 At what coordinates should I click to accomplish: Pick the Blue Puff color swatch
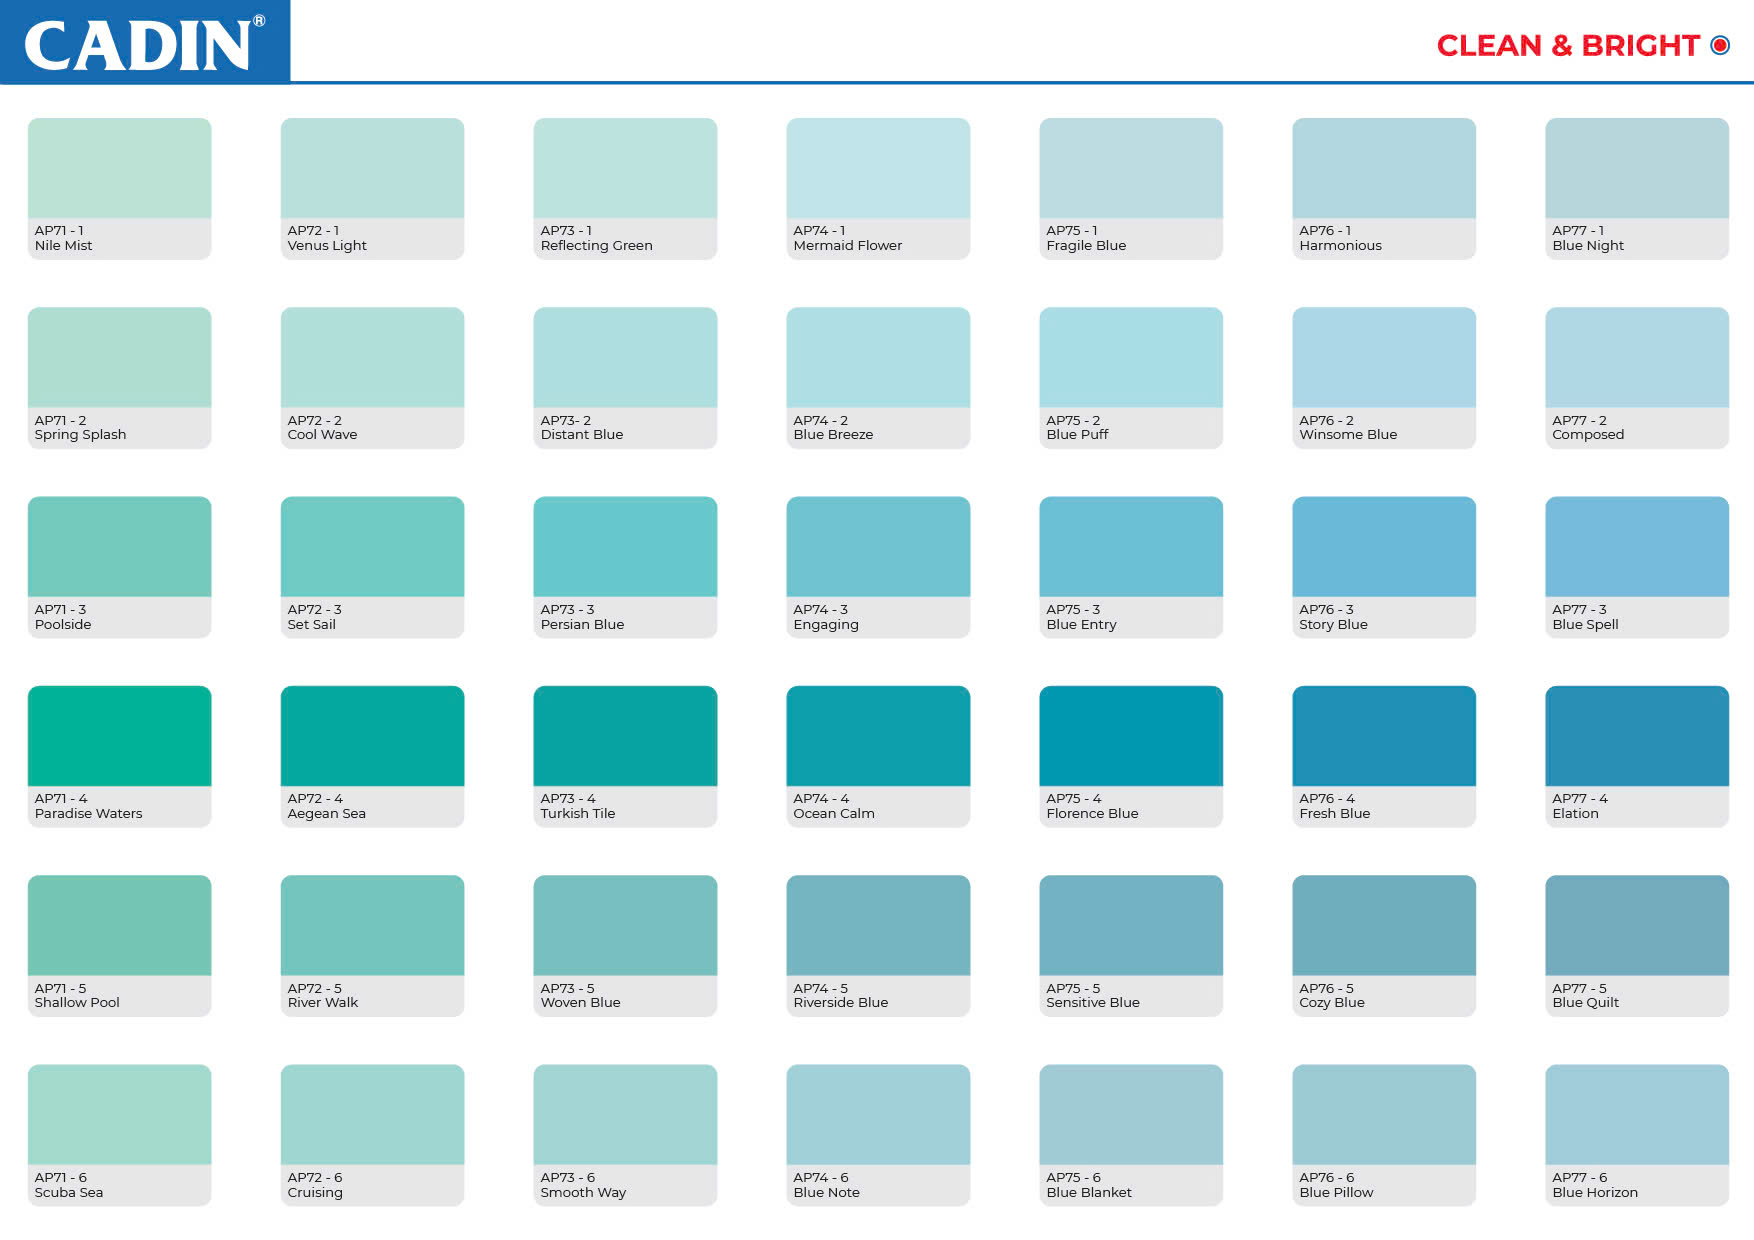click(x=1130, y=357)
